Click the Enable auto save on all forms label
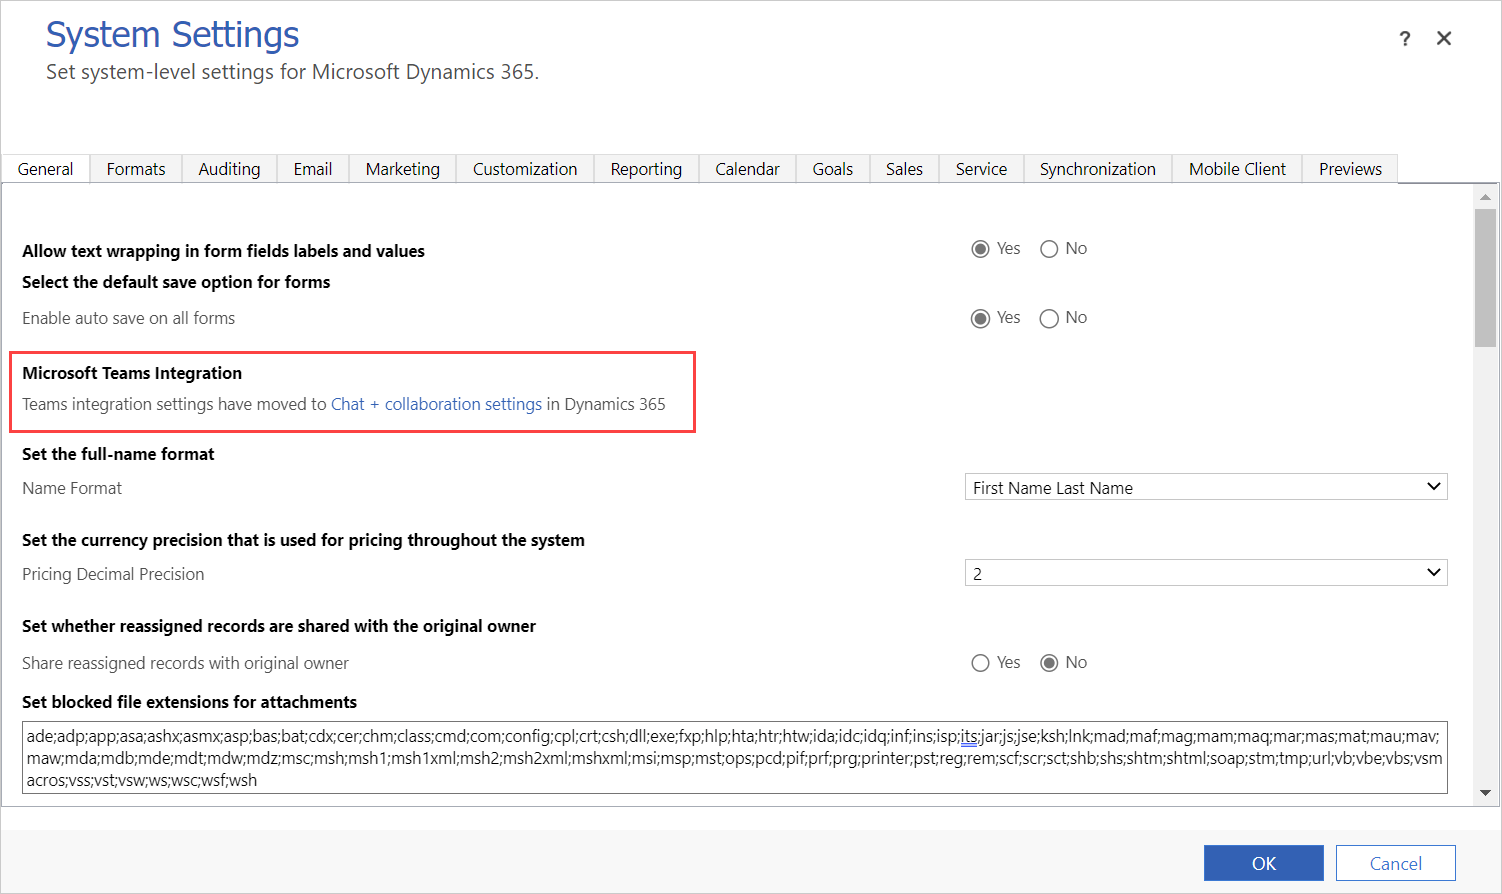This screenshot has width=1502, height=894. [x=128, y=318]
